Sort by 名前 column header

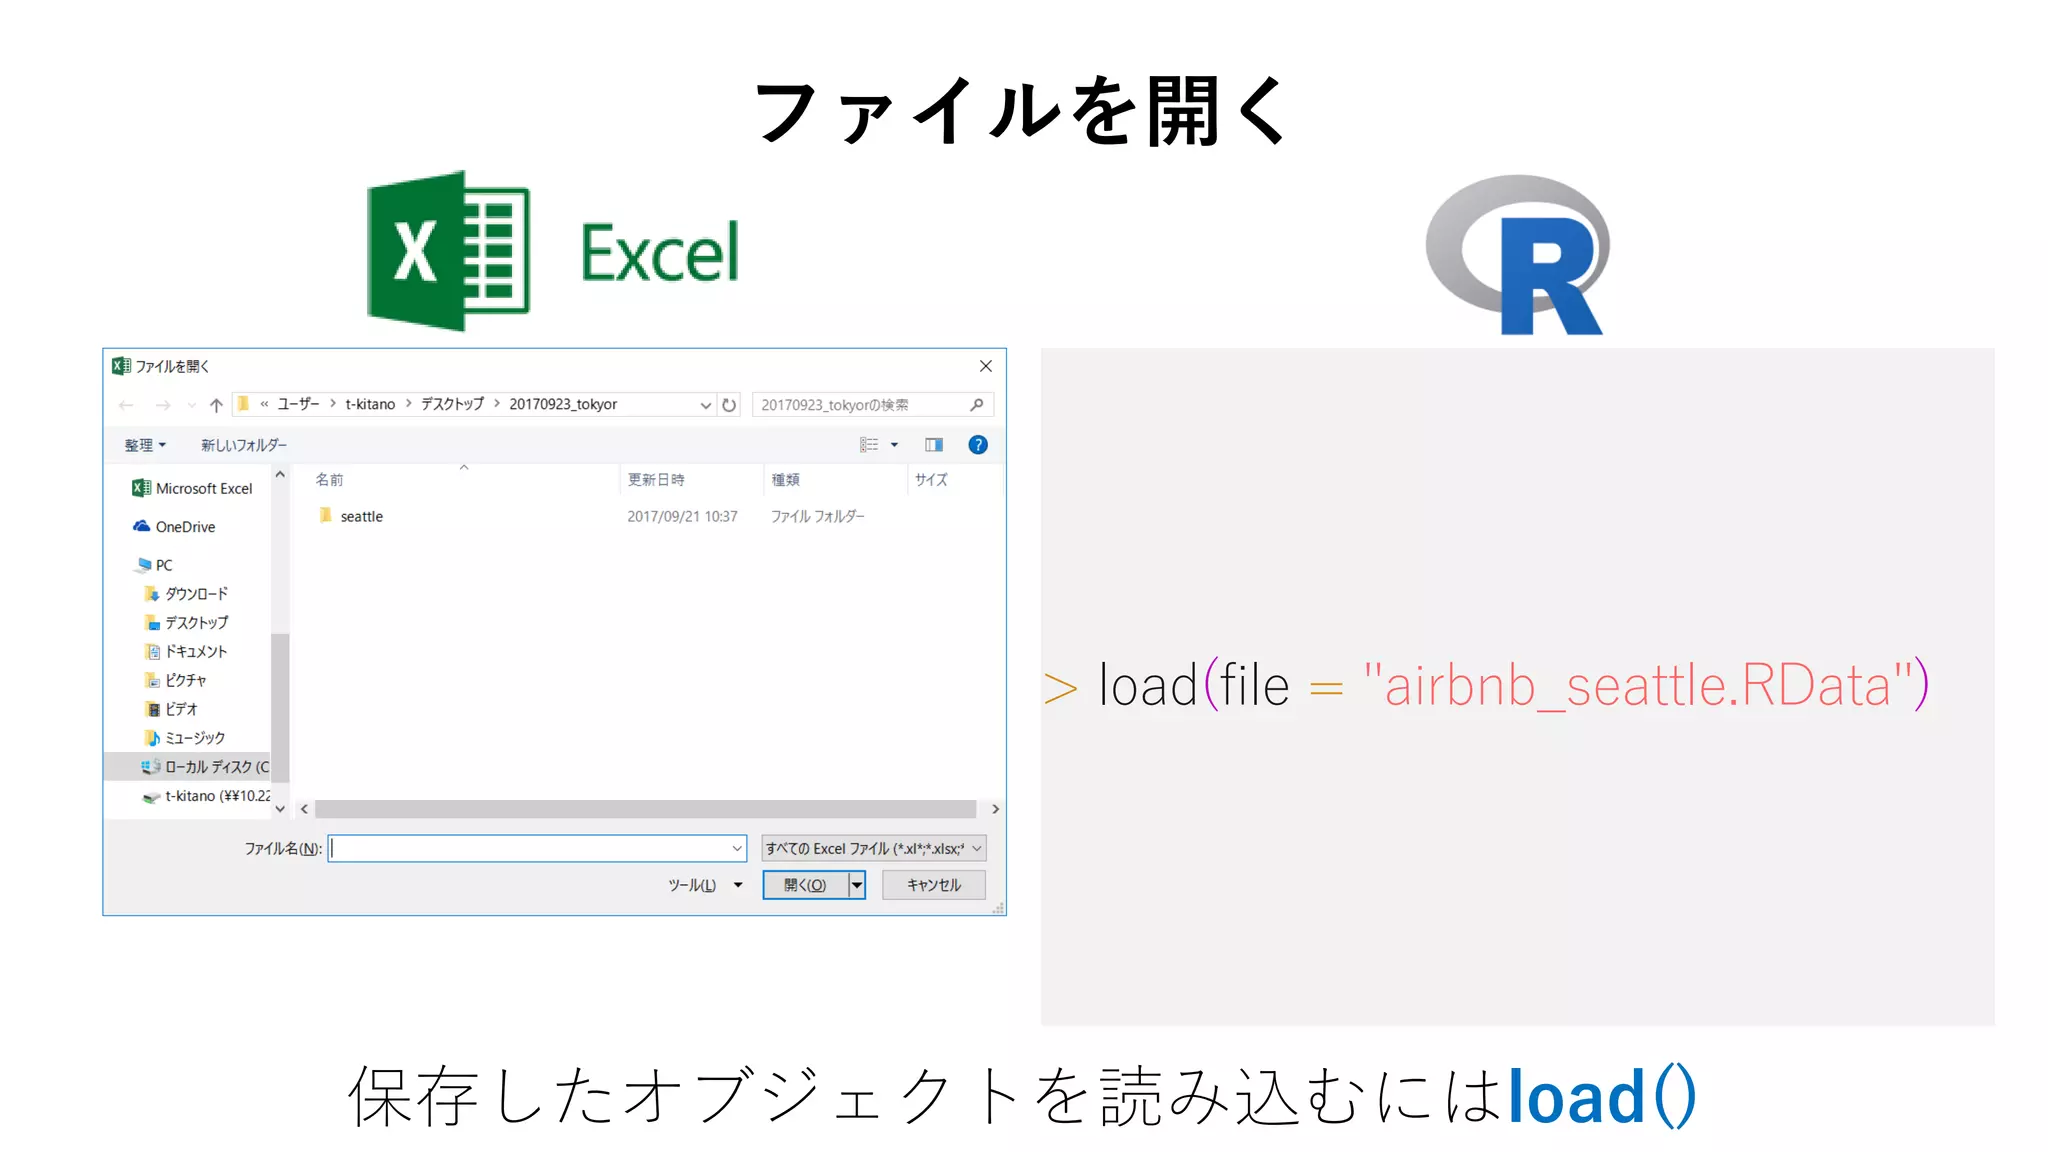pos(329,480)
